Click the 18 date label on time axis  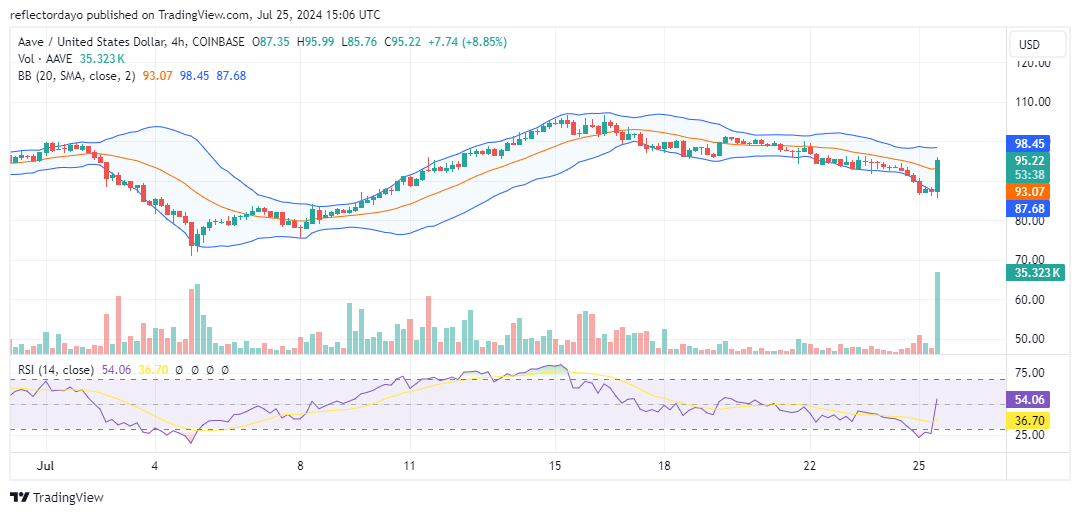pos(664,465)
